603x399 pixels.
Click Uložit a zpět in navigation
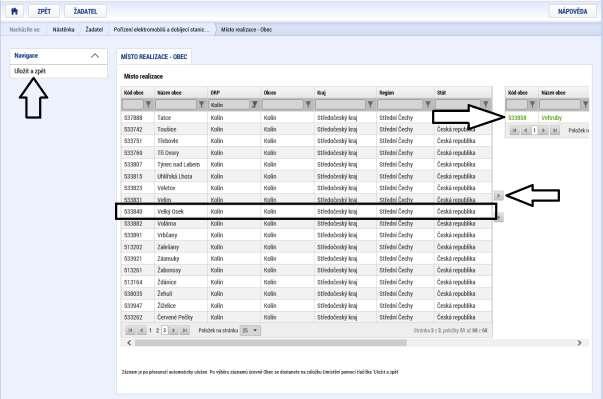[x=30, y=71]
